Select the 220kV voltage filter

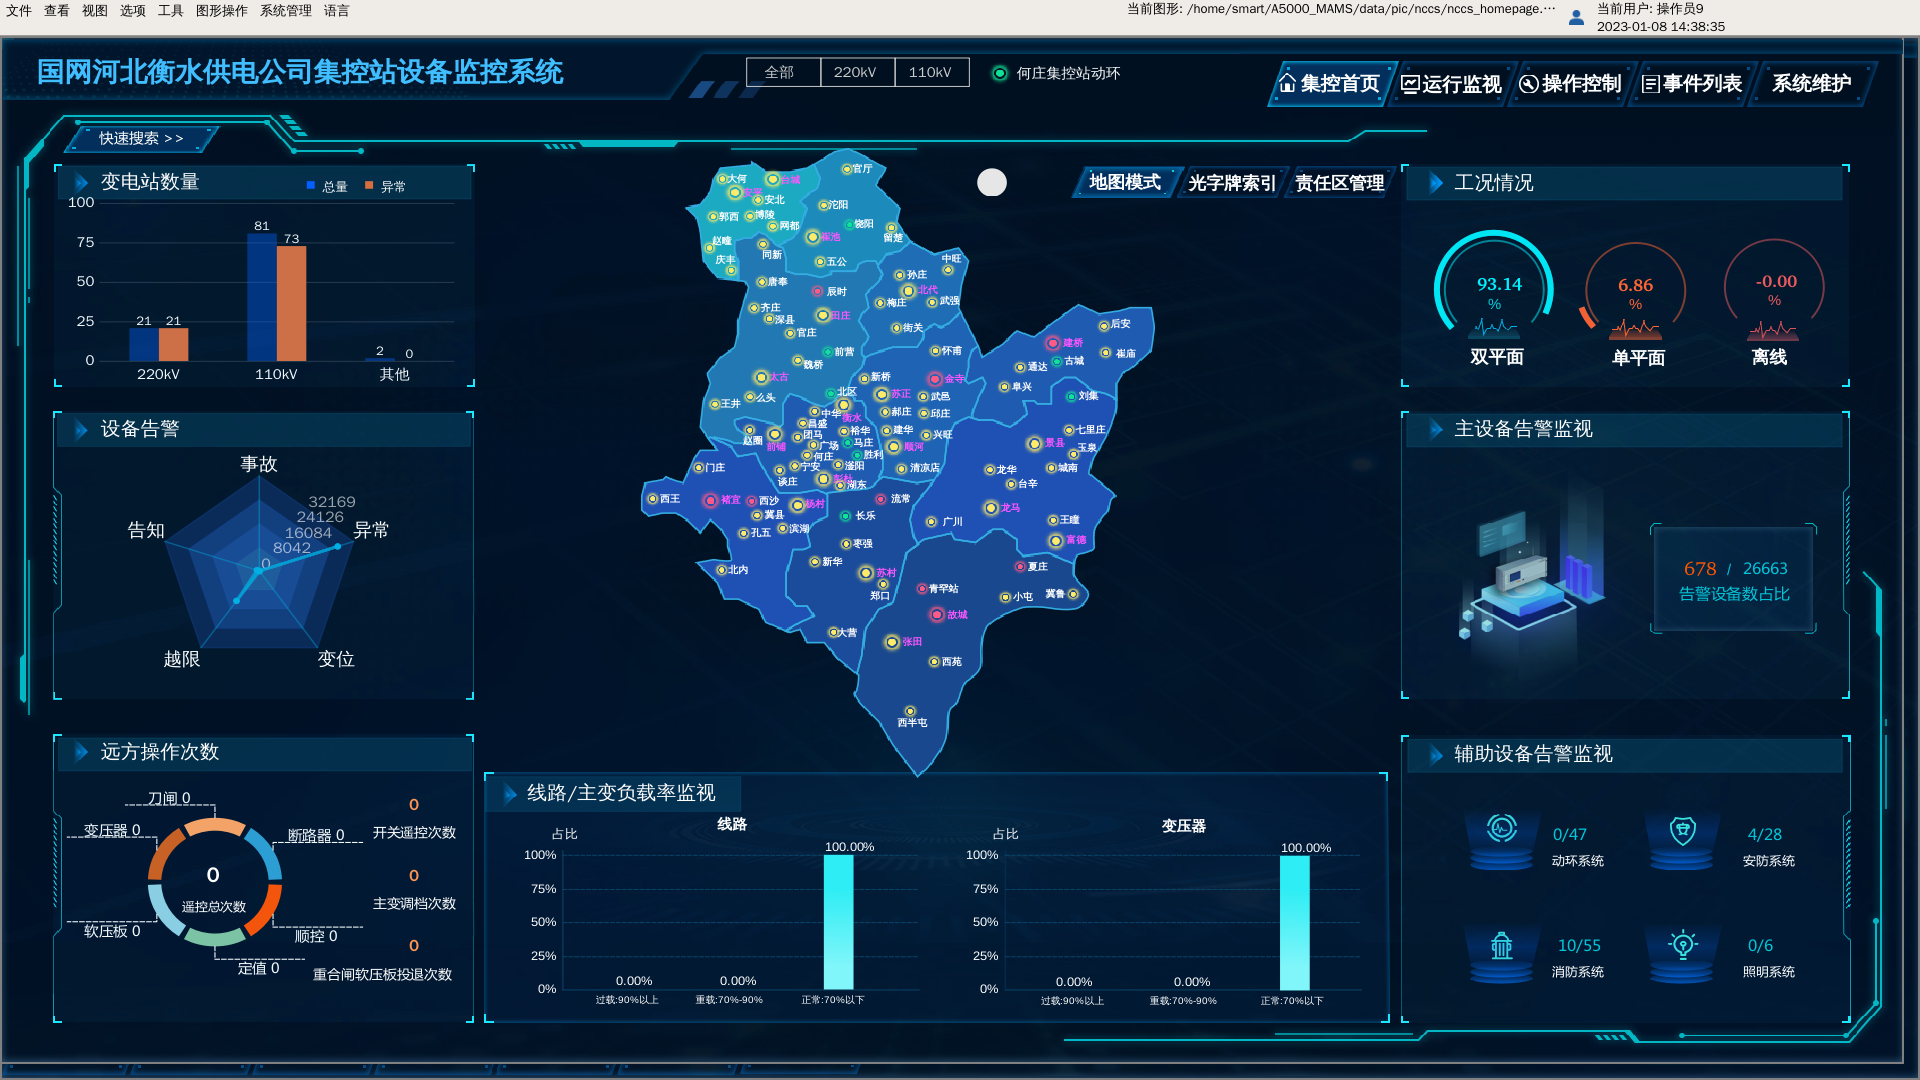(x=856, y=72)
